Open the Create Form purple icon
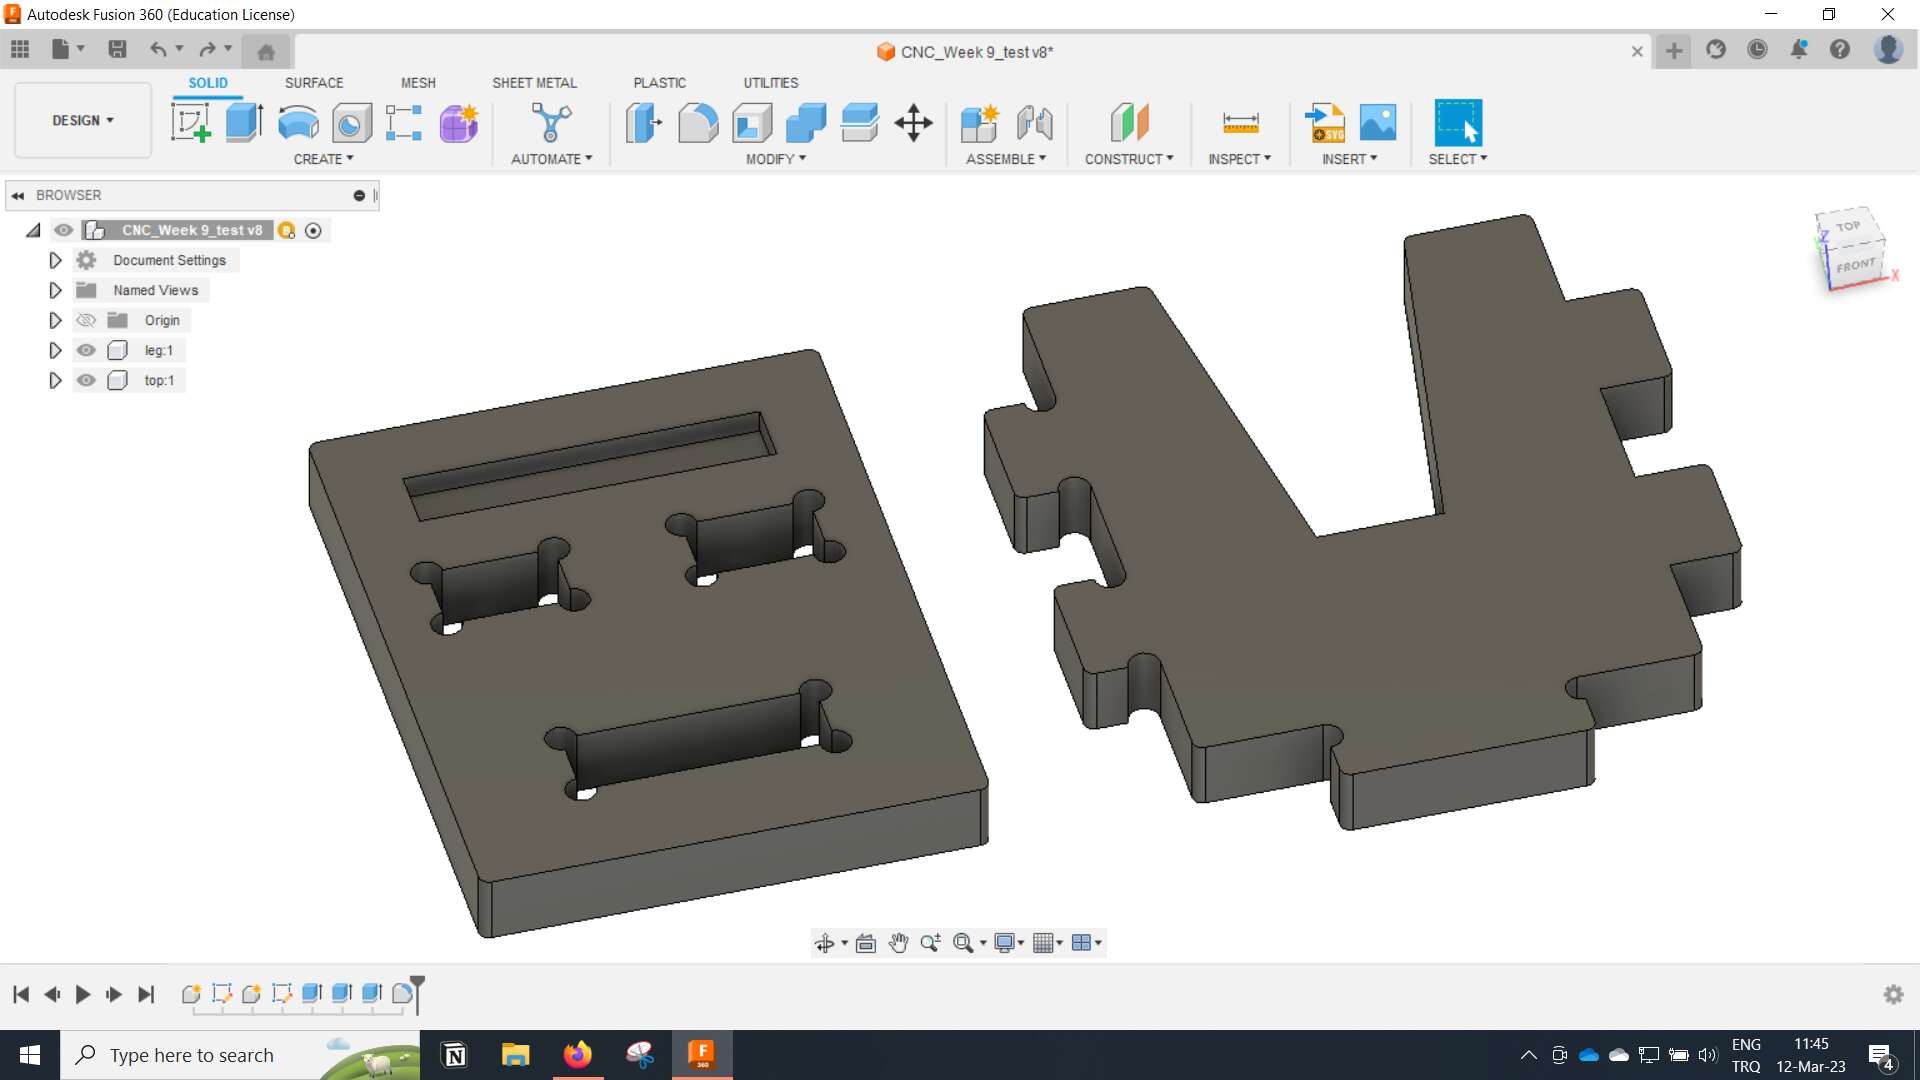1920x1080 pixels. (459, 123)
